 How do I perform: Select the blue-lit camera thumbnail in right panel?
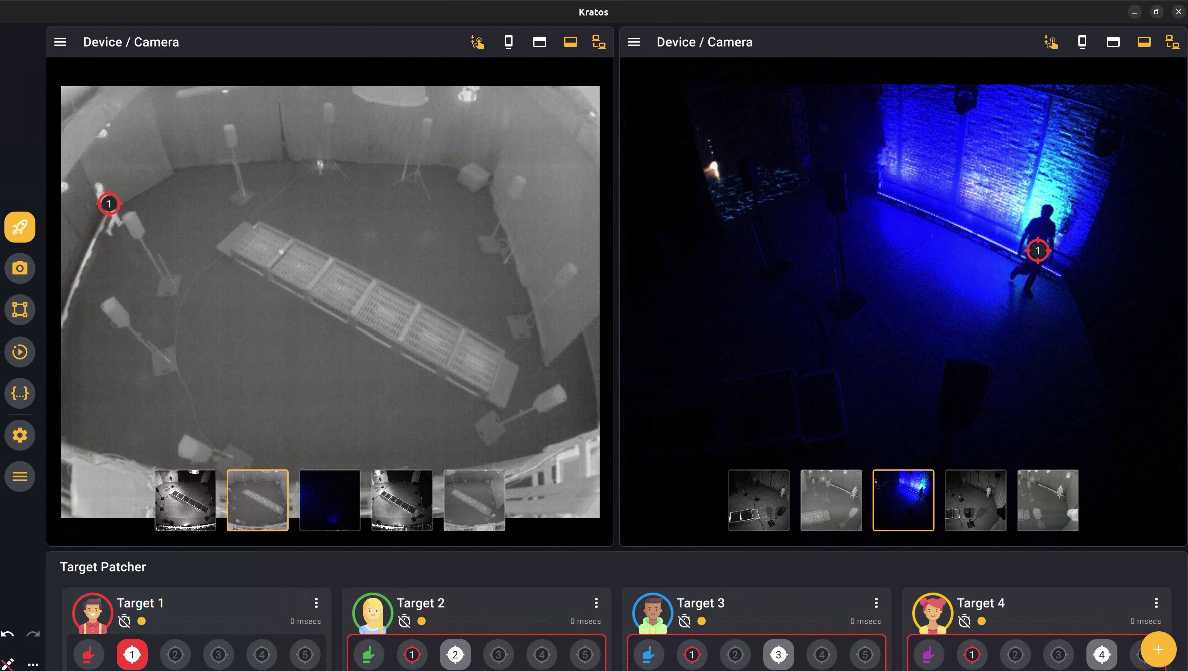pyautogui.click(x=903, y=500)
